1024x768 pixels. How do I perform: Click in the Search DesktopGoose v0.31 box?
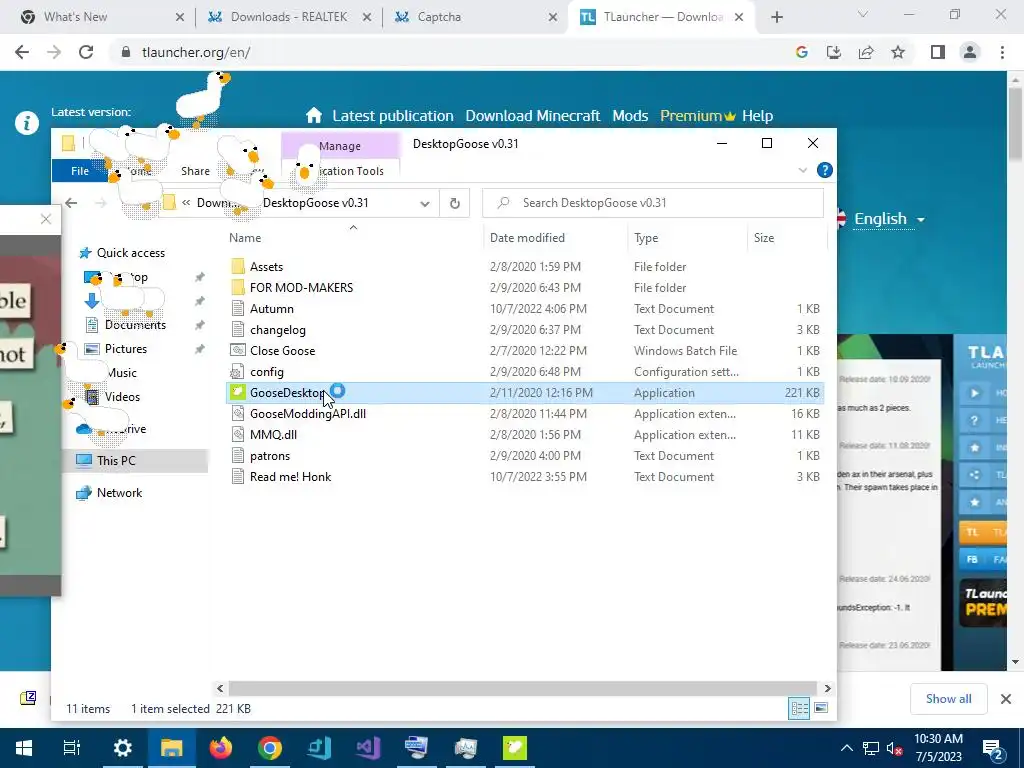[653, 203]
